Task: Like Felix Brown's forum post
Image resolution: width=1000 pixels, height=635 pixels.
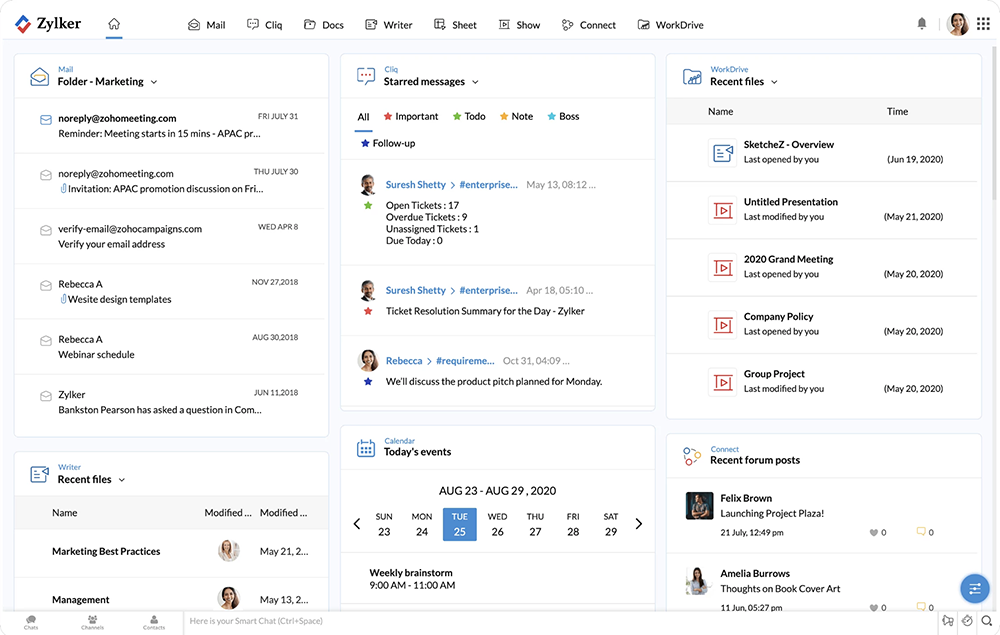Action: 874,532
